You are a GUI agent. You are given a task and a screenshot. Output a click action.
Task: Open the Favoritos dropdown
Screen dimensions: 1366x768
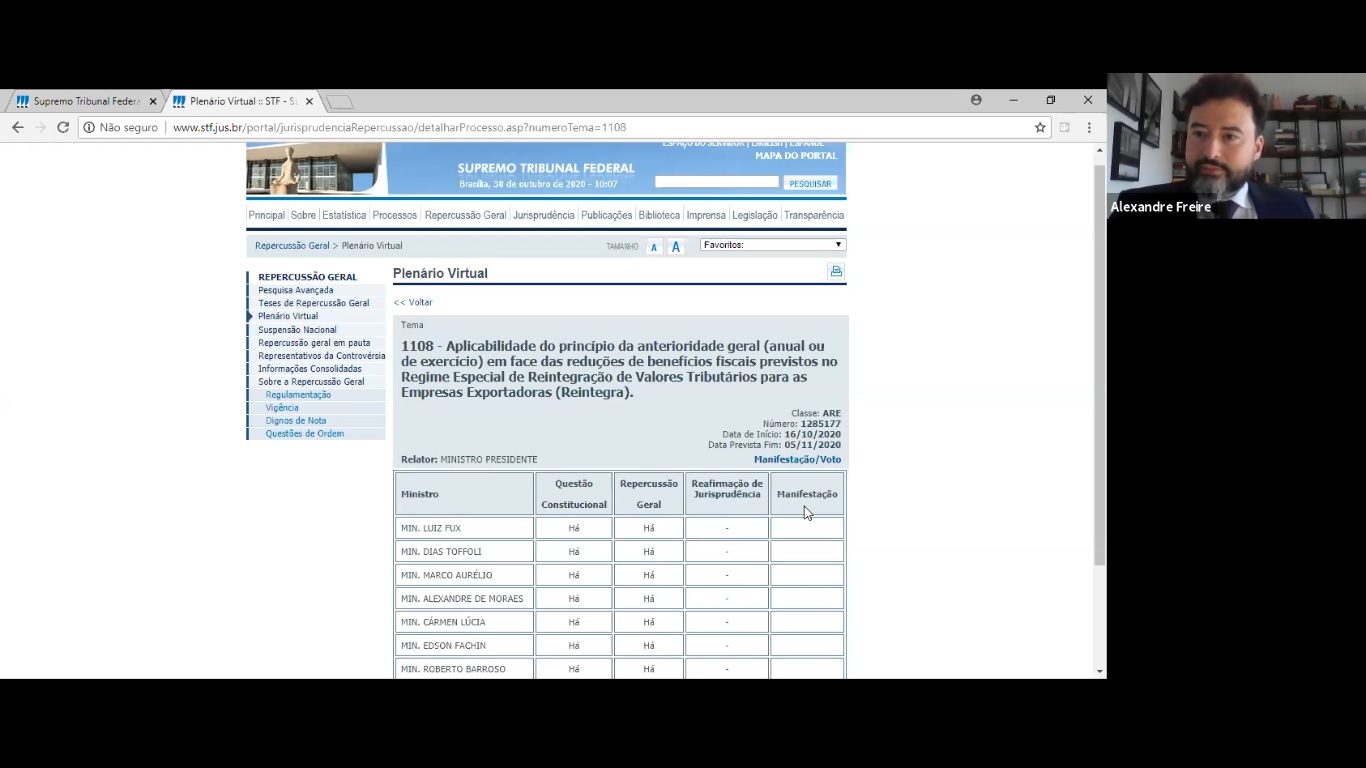[772, 245]
